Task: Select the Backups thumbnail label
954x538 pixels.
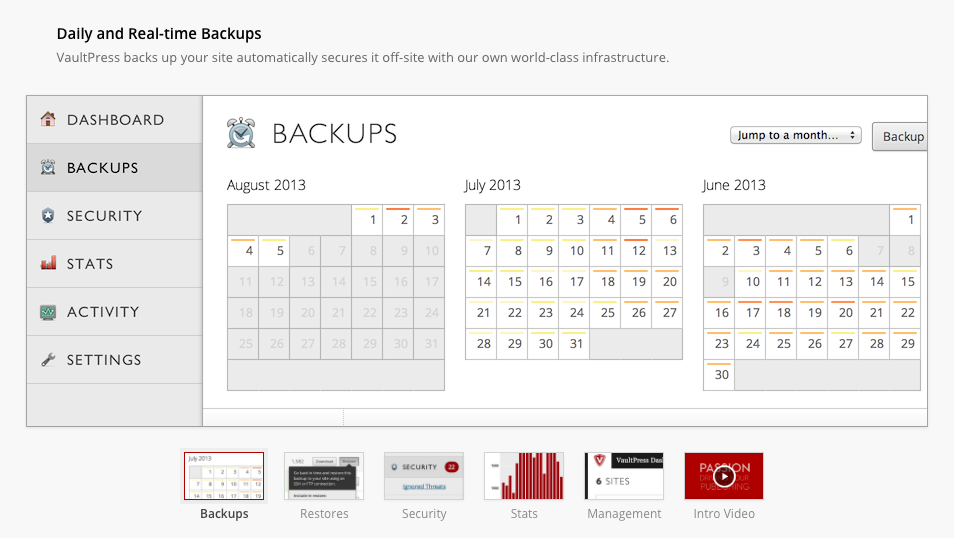Action: click(x=224, y=514)
